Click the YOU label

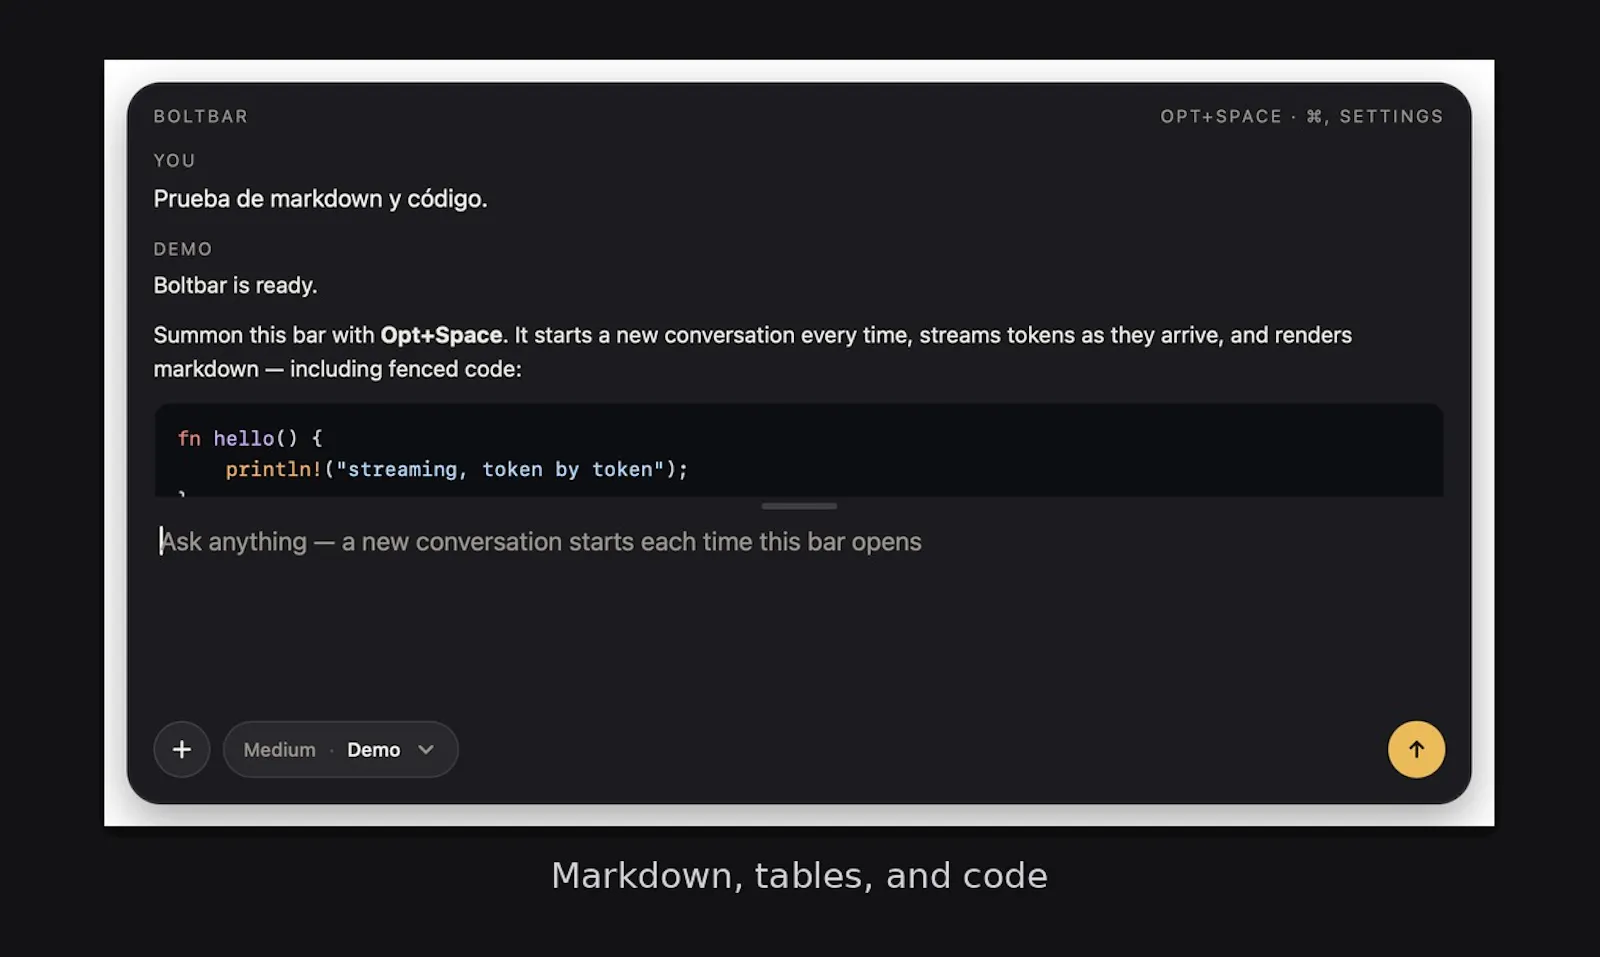point(174,161)
